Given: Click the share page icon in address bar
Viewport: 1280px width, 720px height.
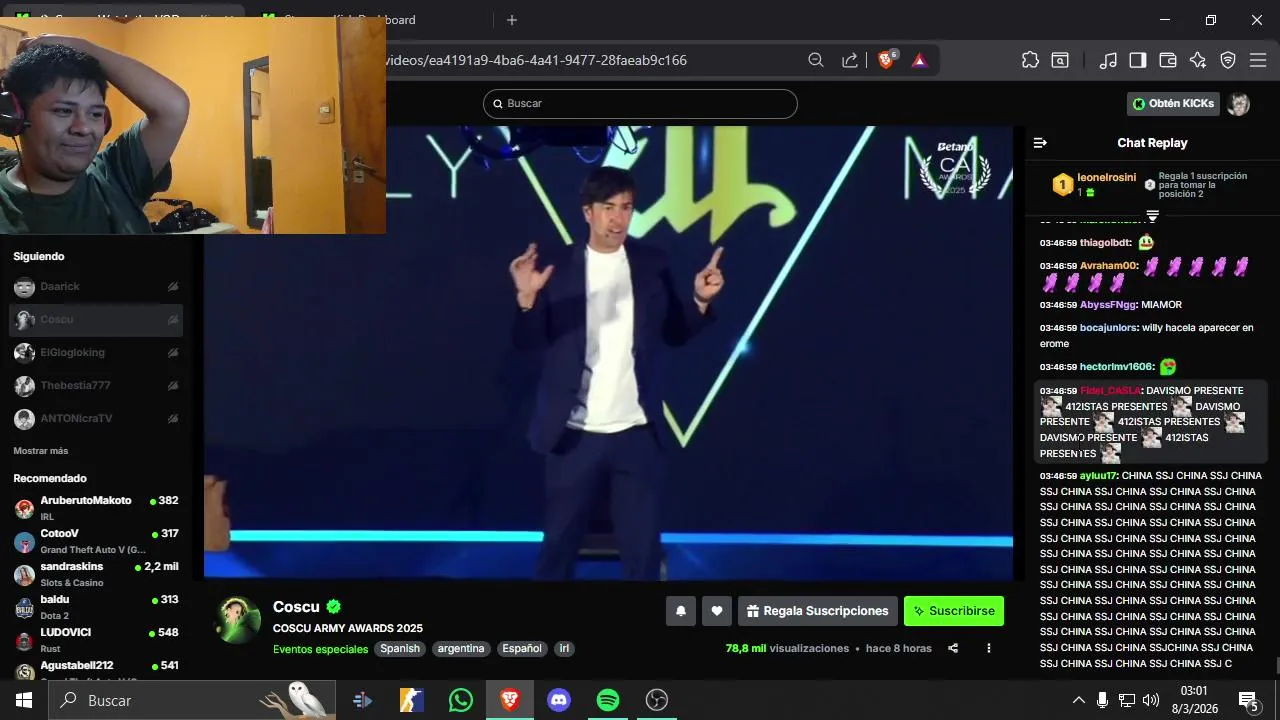Looking at the screenshot, I should 850,60.
